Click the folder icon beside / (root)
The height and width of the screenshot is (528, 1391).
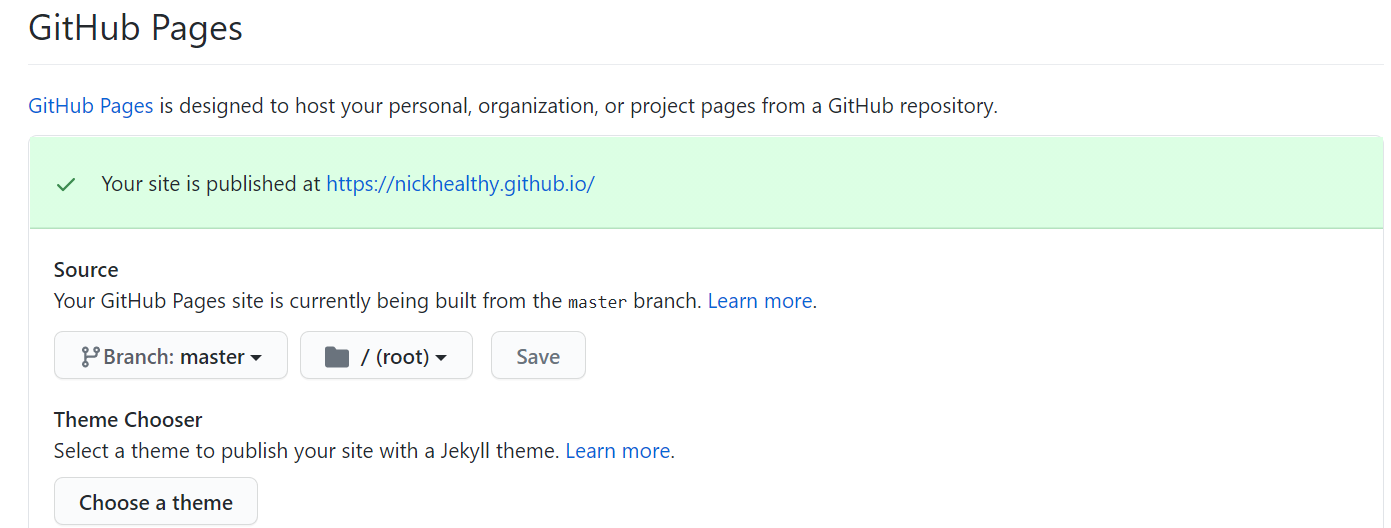(x=337, y=357)
